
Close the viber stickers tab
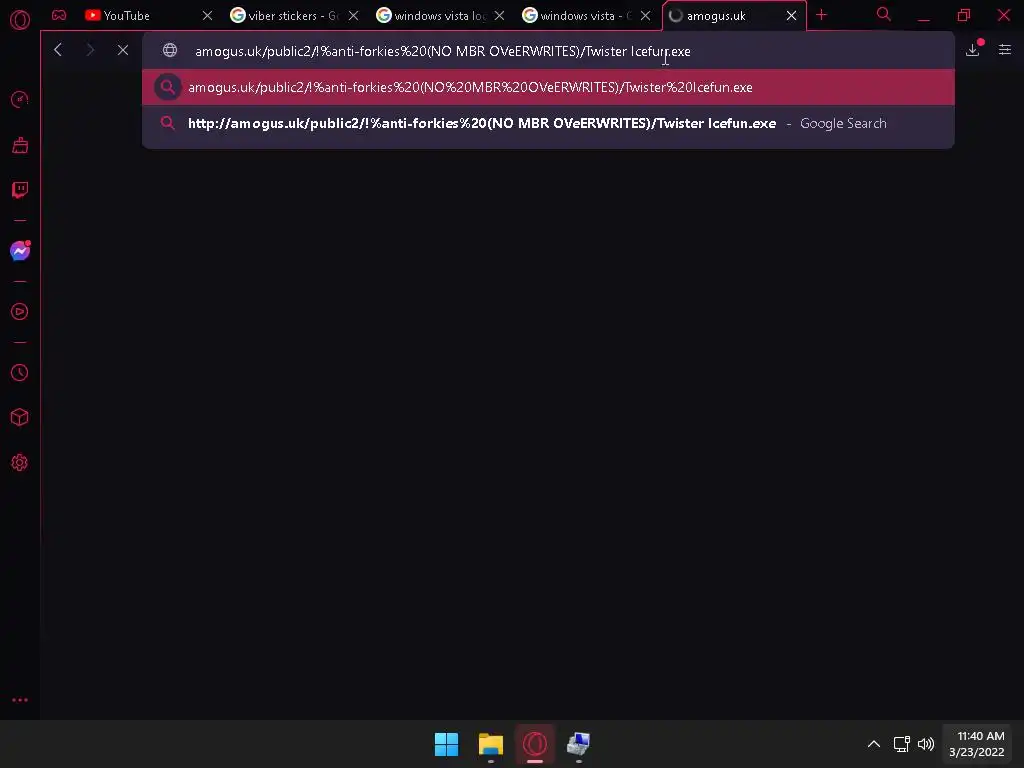coord(353,16)
